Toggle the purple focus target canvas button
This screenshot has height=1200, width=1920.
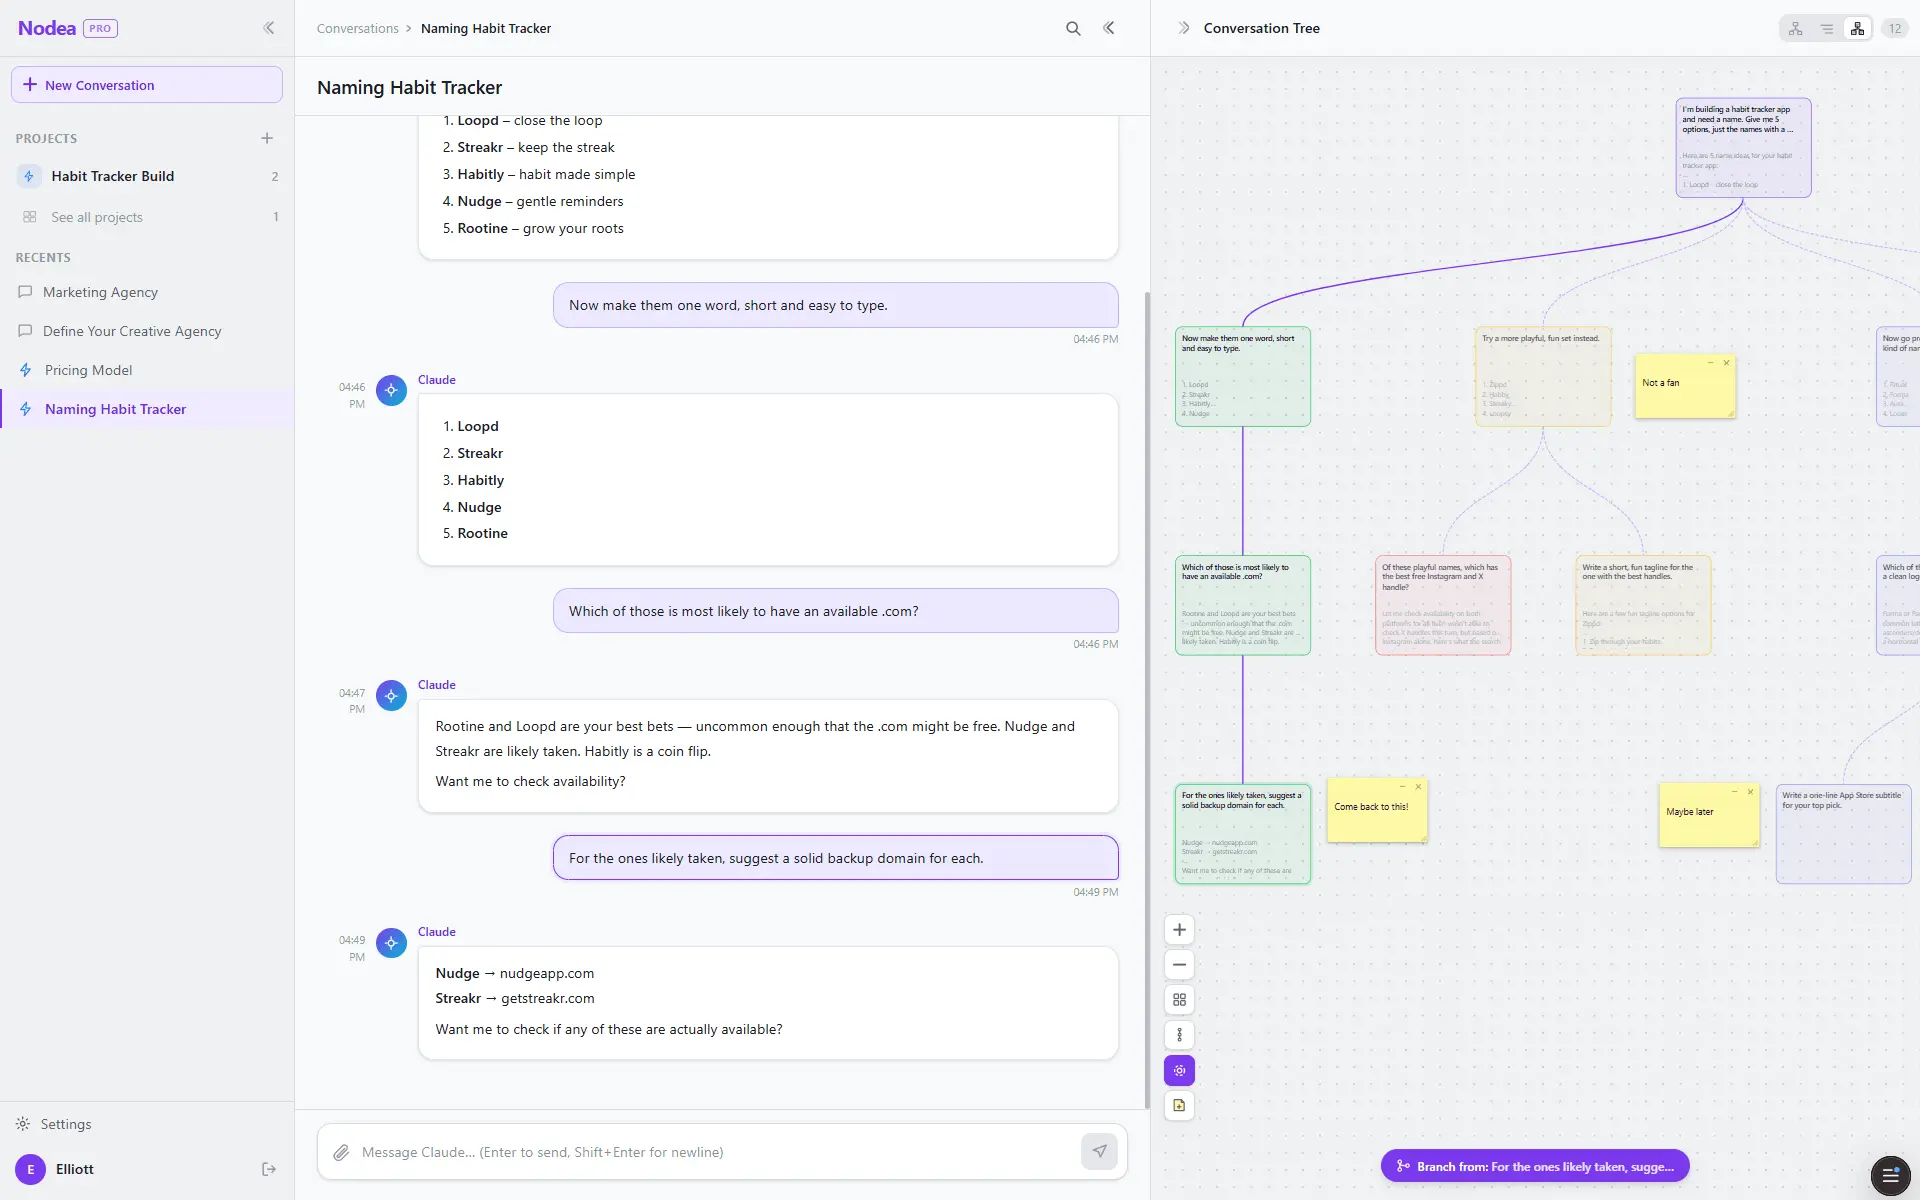tap(1179, 1070)
